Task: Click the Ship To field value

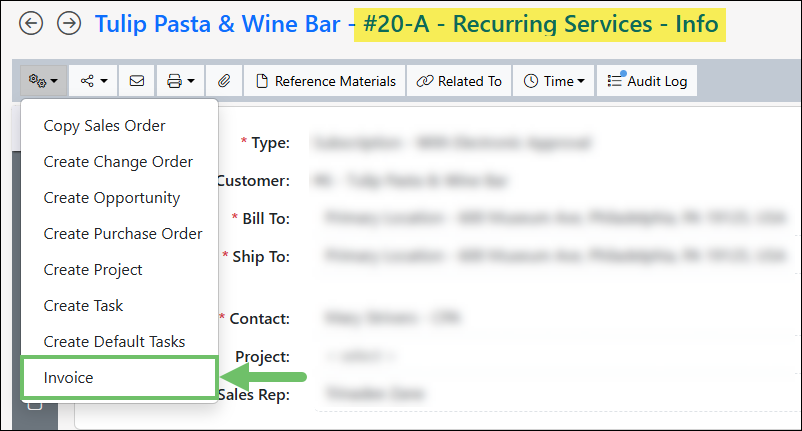Action: (x=555, y=256)
